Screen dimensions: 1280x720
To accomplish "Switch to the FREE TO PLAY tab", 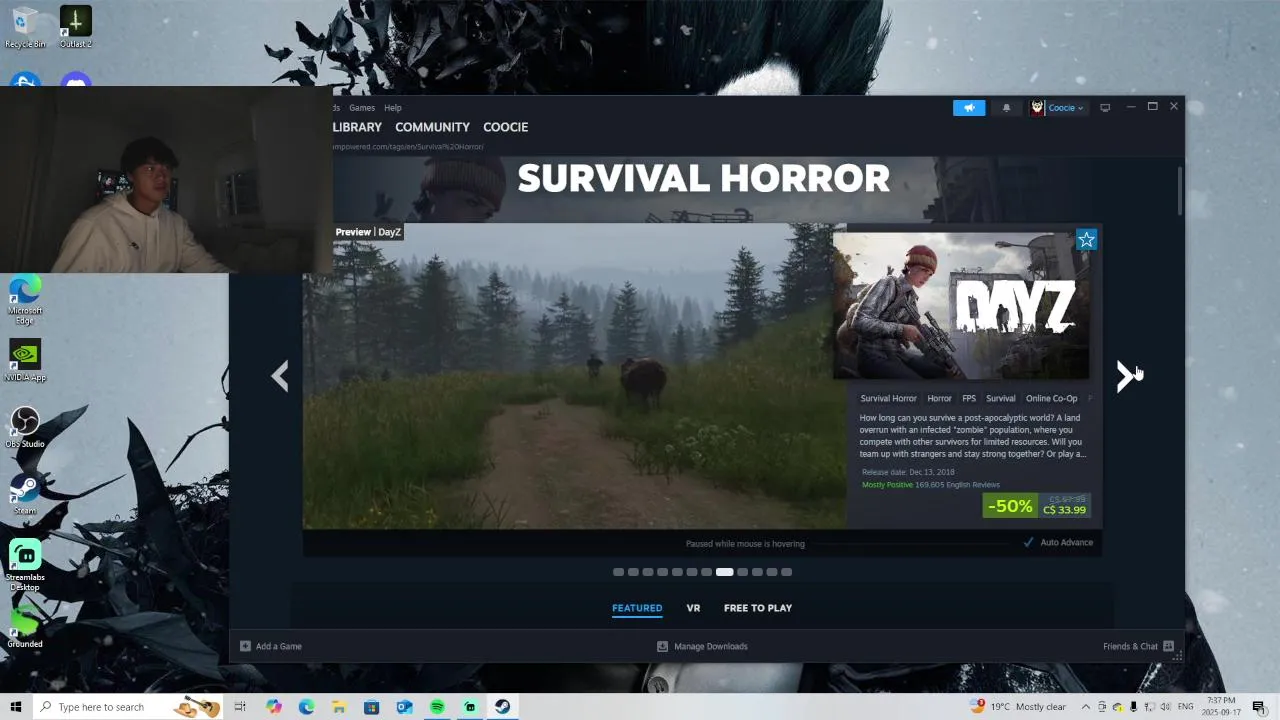I will (758, 608).
